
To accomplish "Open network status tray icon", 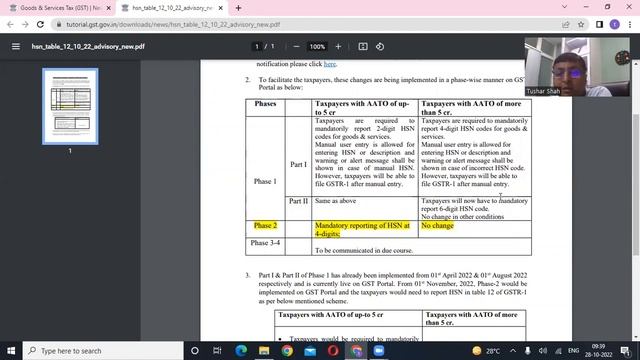I will tap(558, 351).
